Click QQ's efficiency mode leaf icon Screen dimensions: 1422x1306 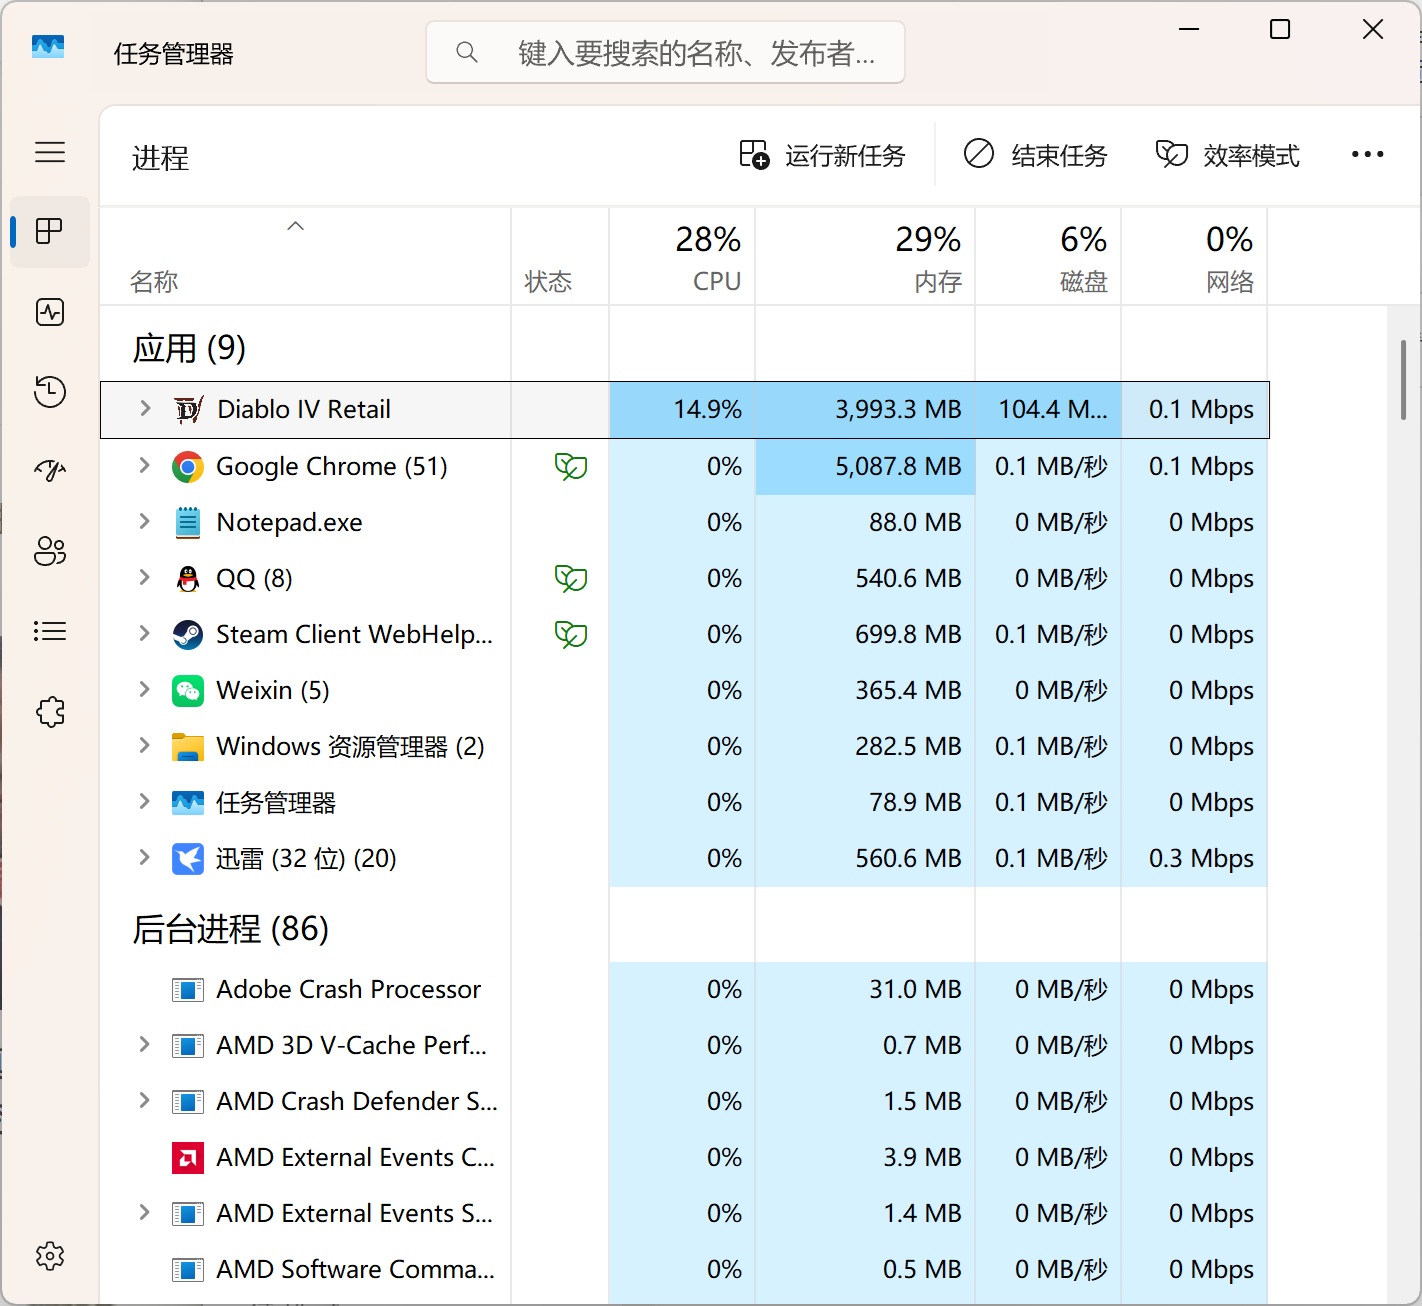(571, 578)
